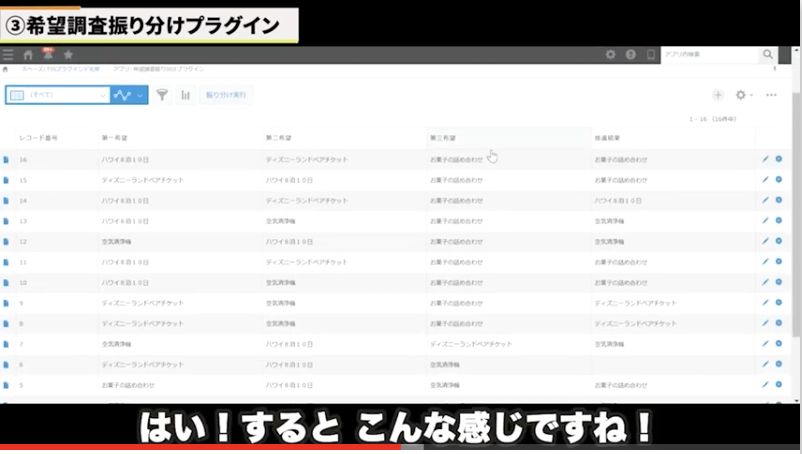Viewport: 802px width, 454px height.
Task: Click the help question mark icon
Action: [x=631, y=55]
